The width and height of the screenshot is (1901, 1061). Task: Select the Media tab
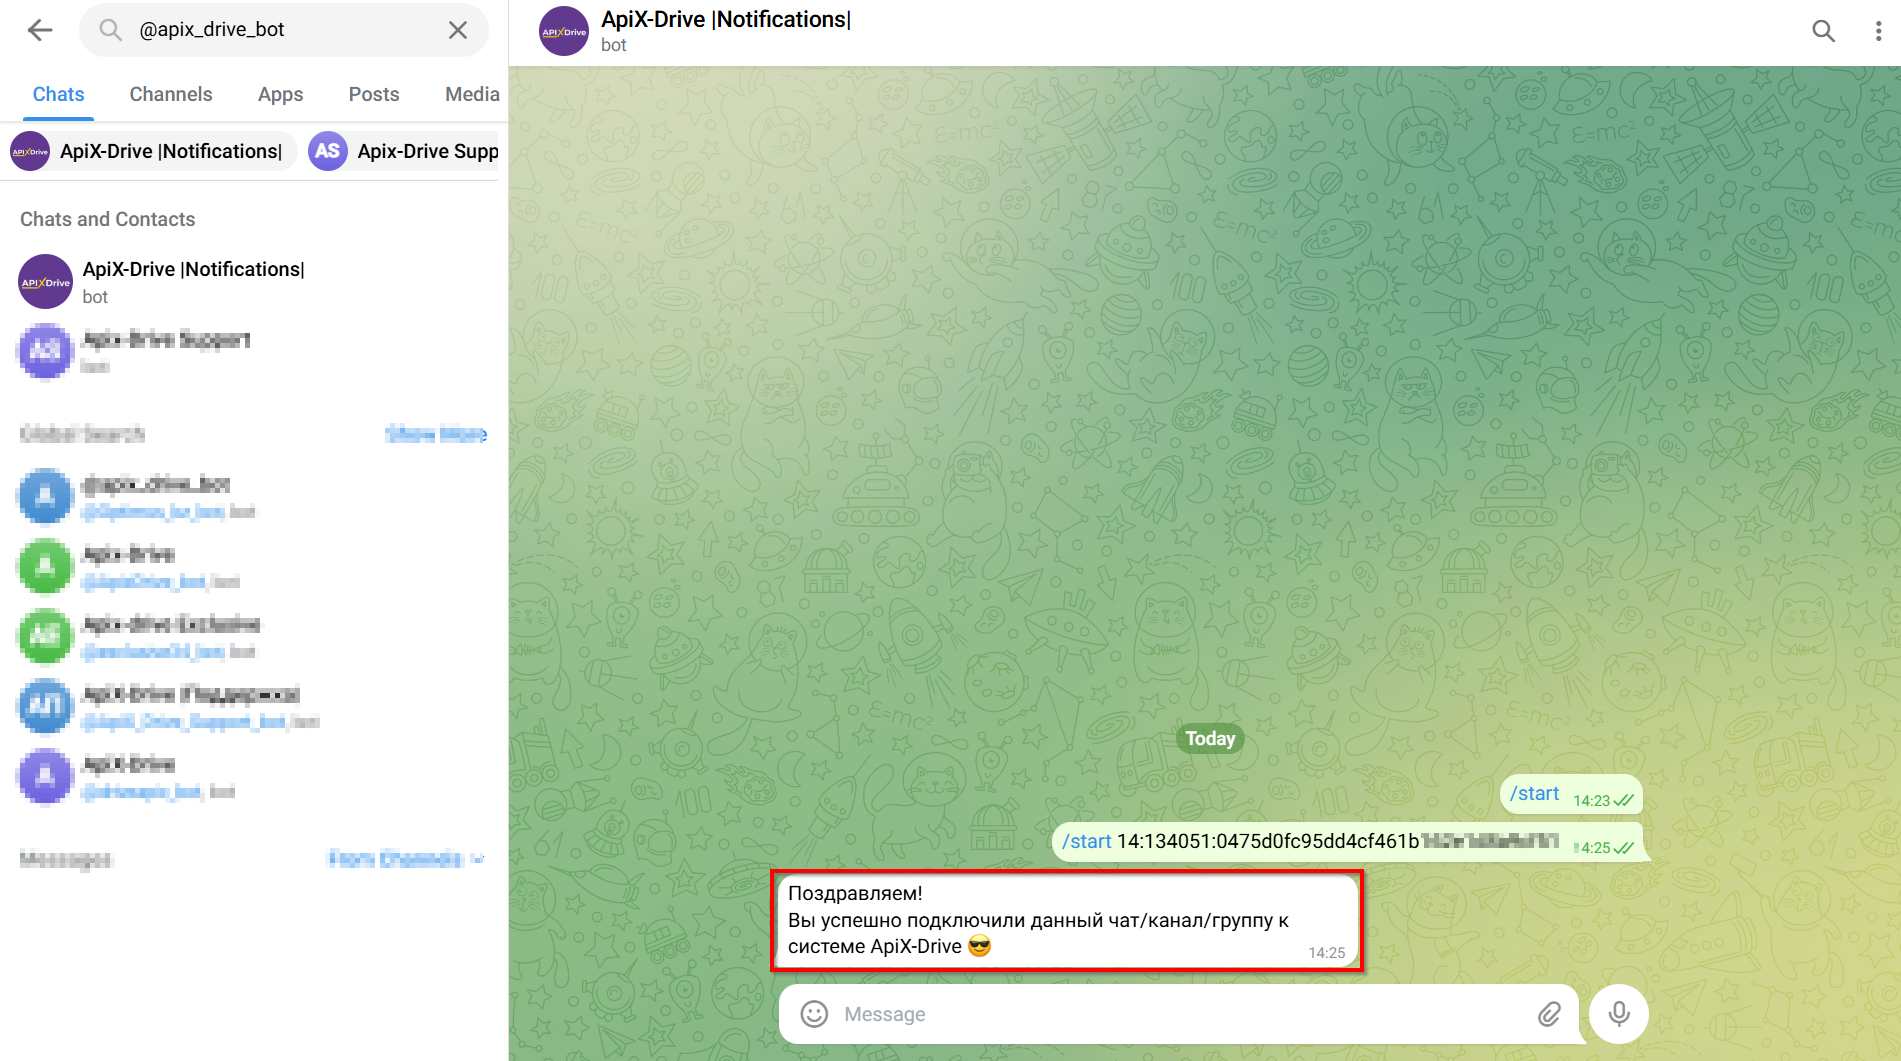pos(472,94)
